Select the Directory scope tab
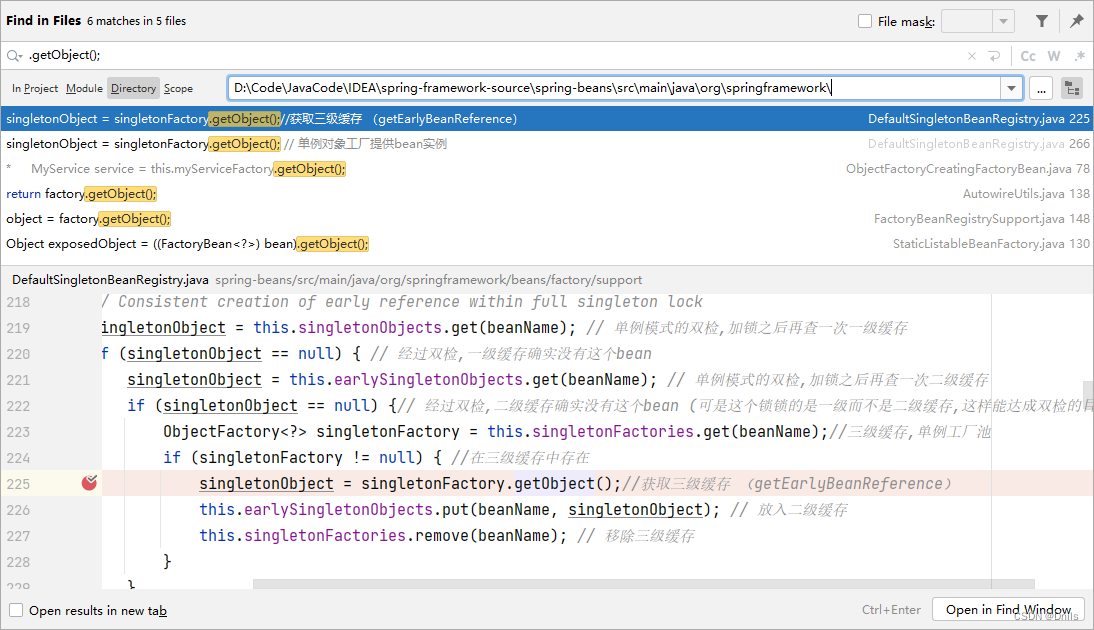The height and width of the screenshot is (630, 1094). pyautogui.click(x=133, y=89)
